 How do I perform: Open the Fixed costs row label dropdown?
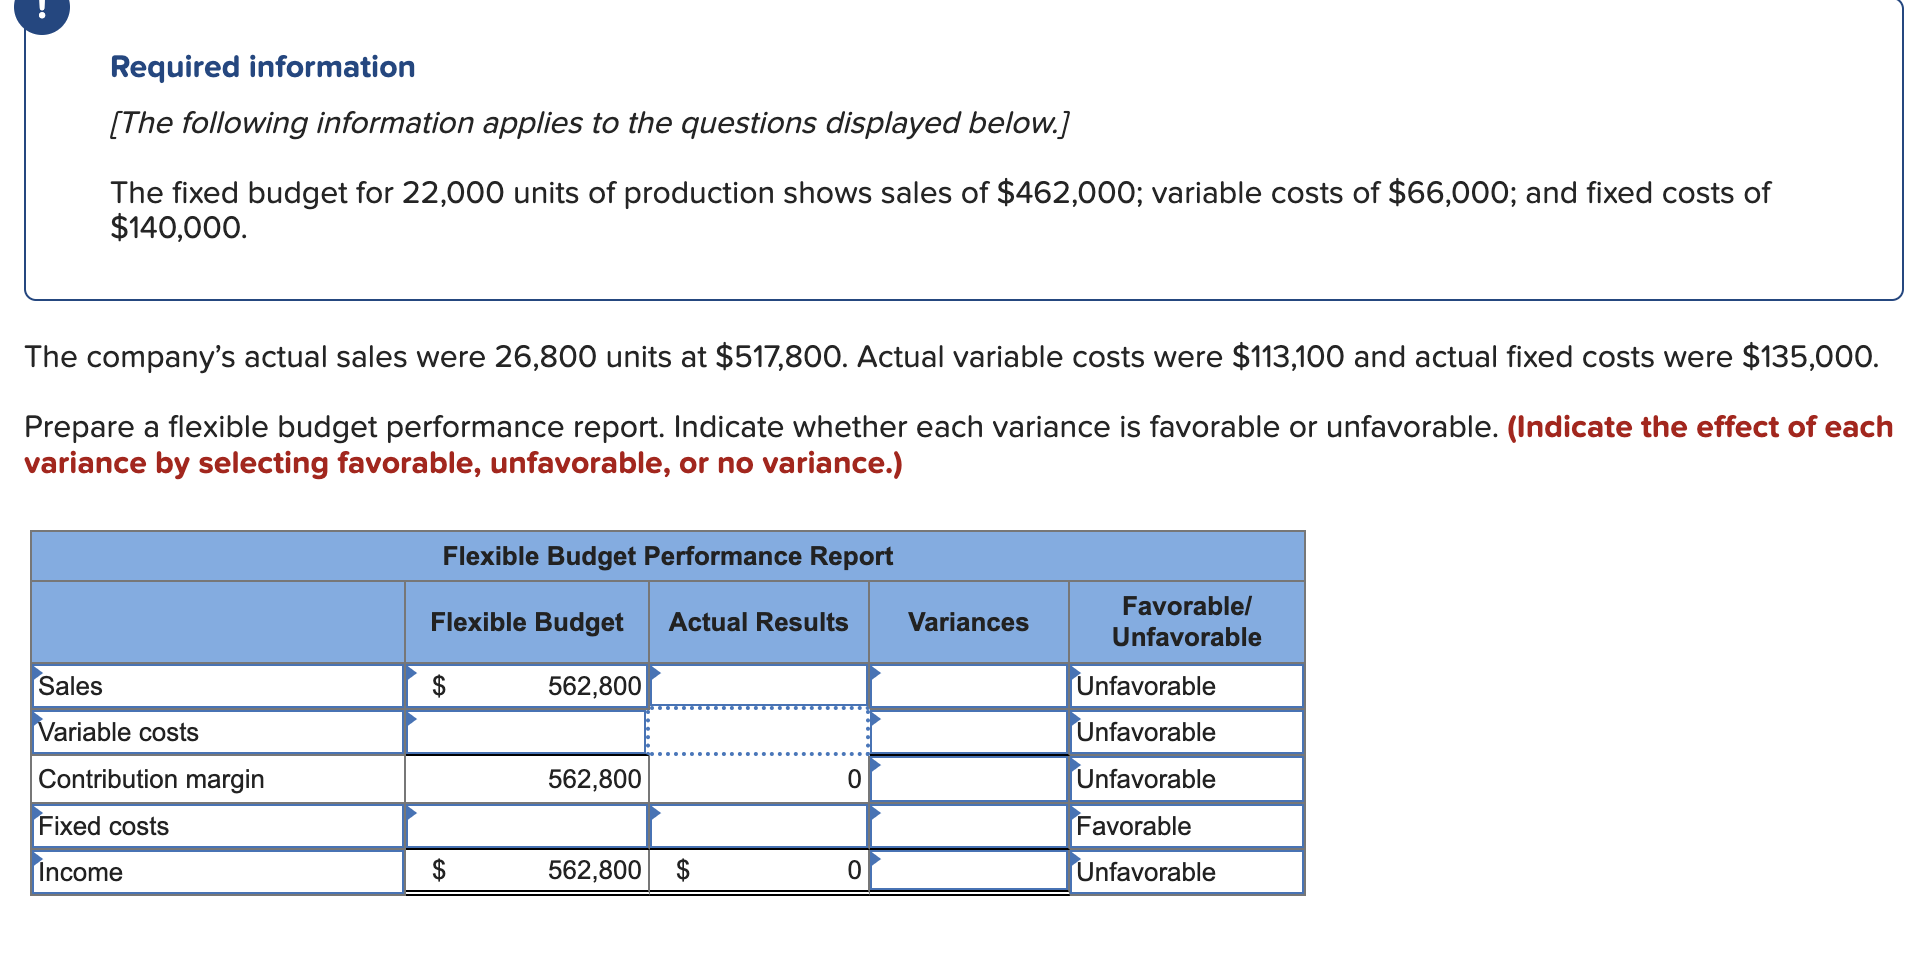coord(218,826)
